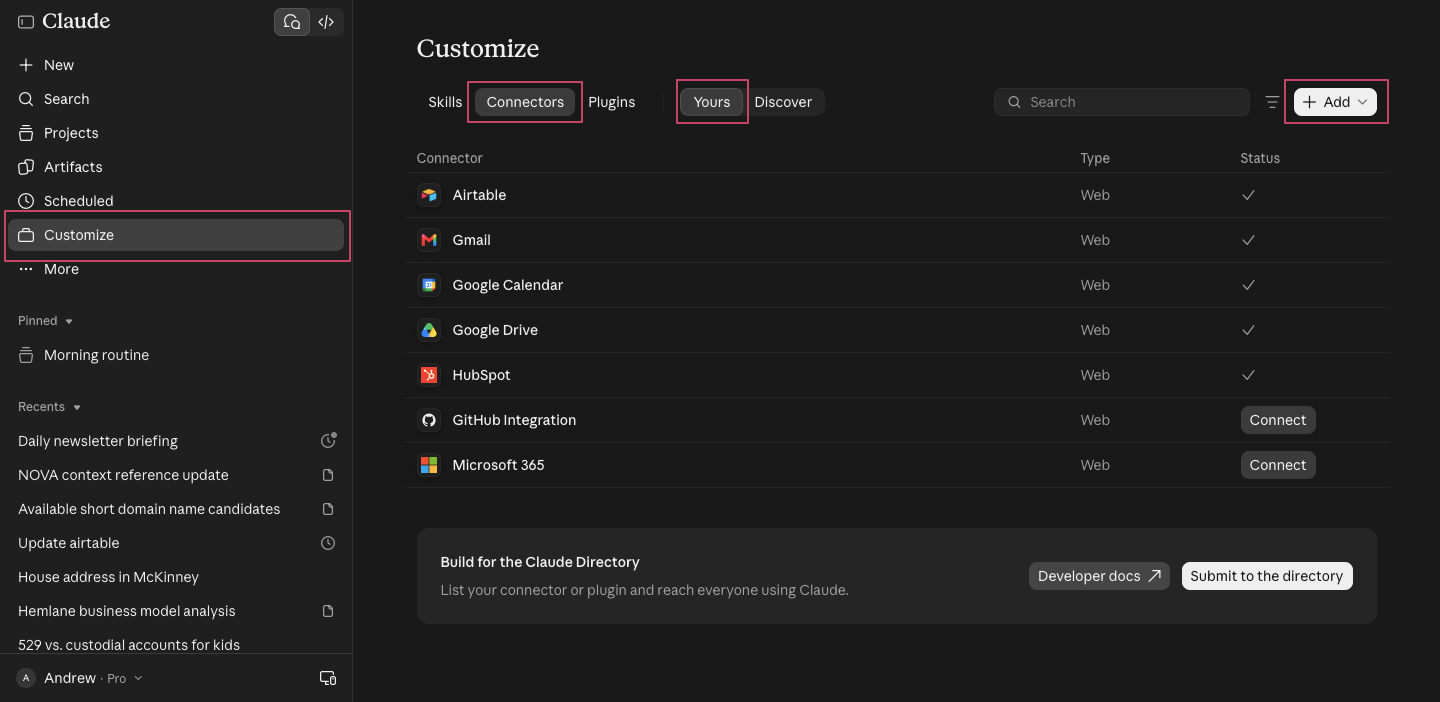Open Search in the sidebar
This screenshot has width=1440, height=702.
pyautogui.click(x=176, y=99)
